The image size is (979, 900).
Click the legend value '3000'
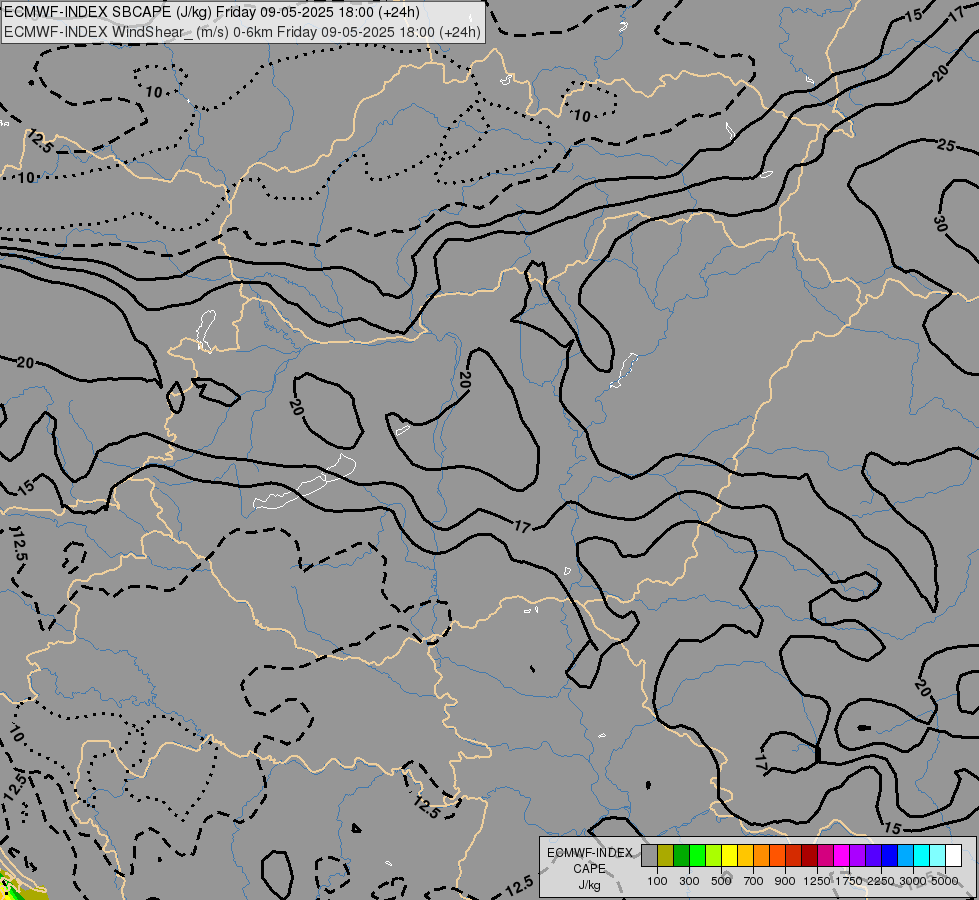[913, 881]
